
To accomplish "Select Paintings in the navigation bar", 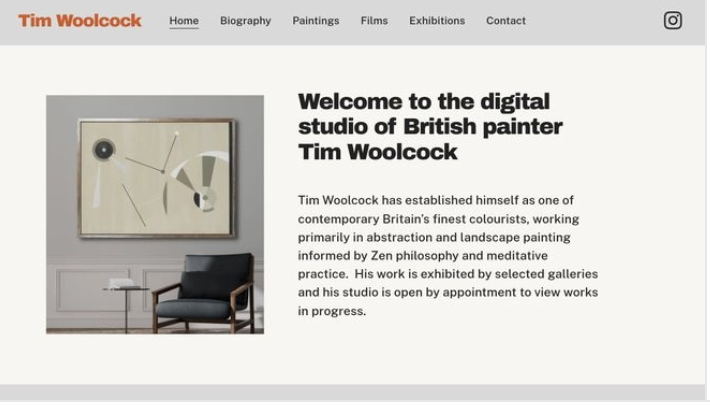I will [316, 21].
